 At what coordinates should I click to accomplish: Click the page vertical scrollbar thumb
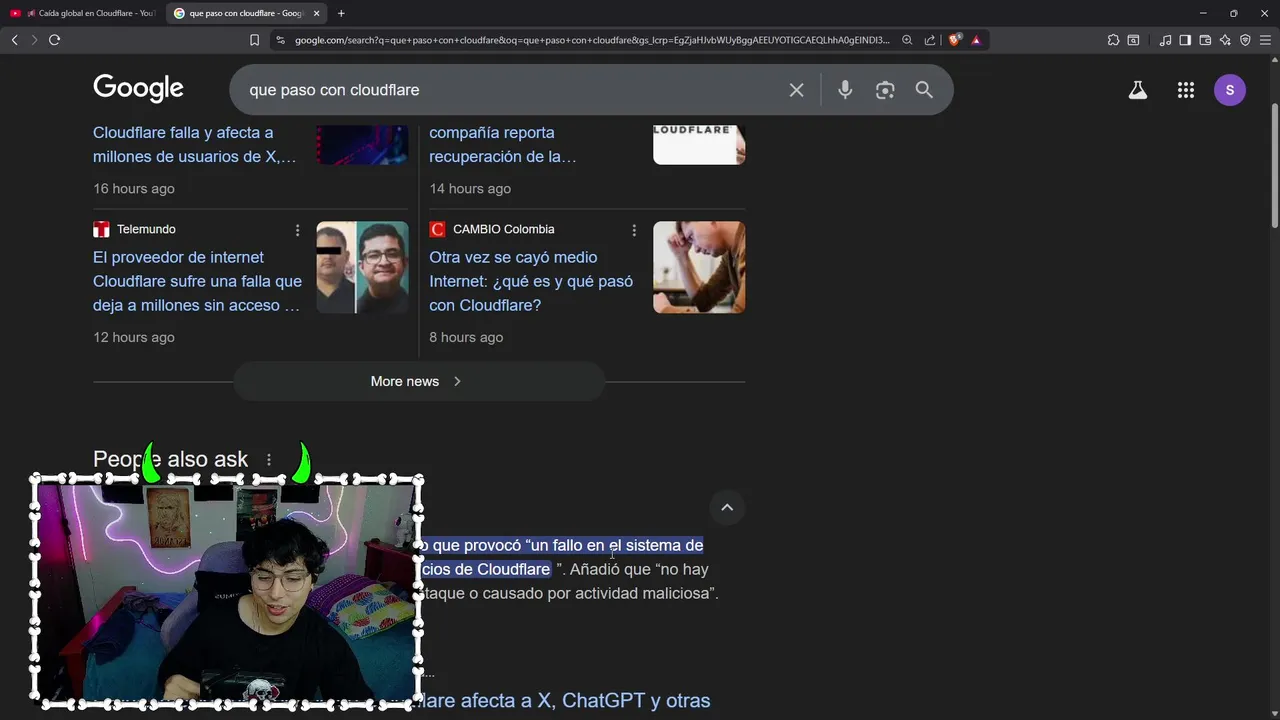coord(1274,165)
